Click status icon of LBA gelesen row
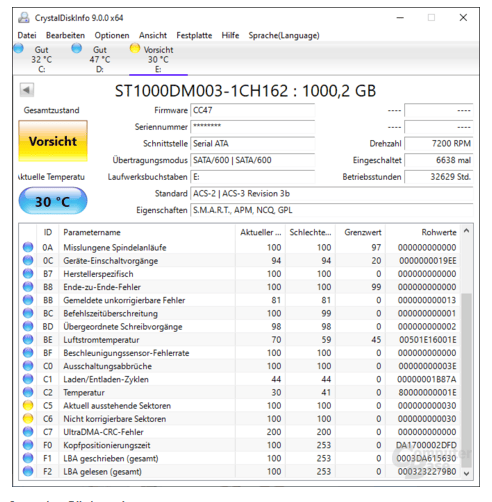 point(28,471)
